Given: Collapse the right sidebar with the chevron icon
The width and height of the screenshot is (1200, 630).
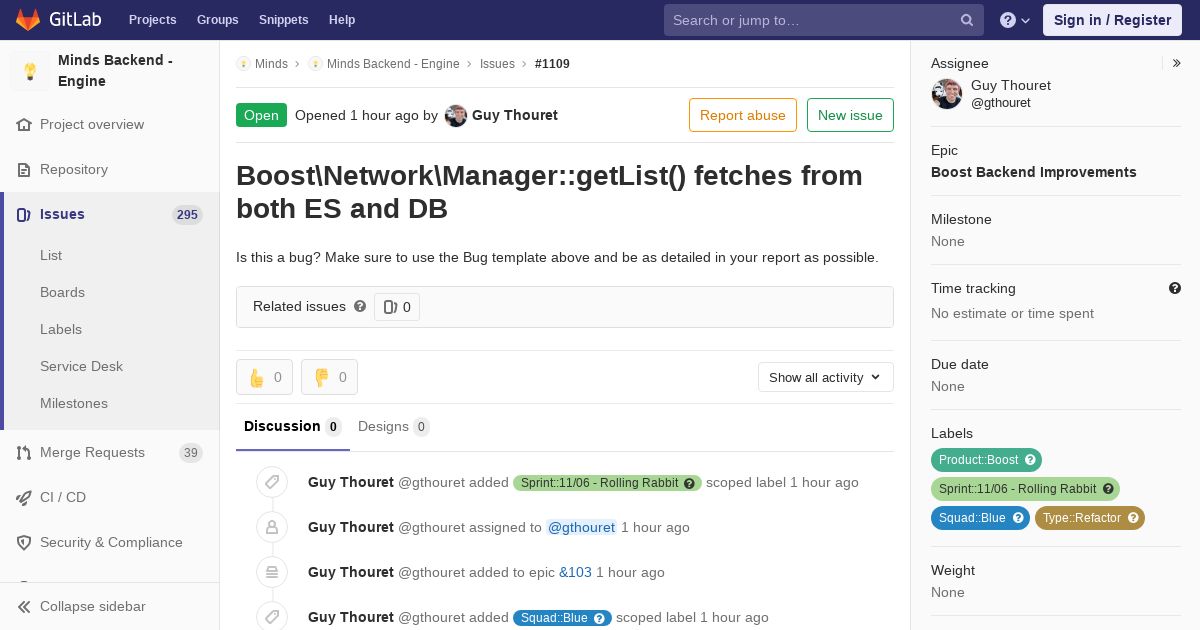Looking at the screenshot, I should pos(1177,63).
